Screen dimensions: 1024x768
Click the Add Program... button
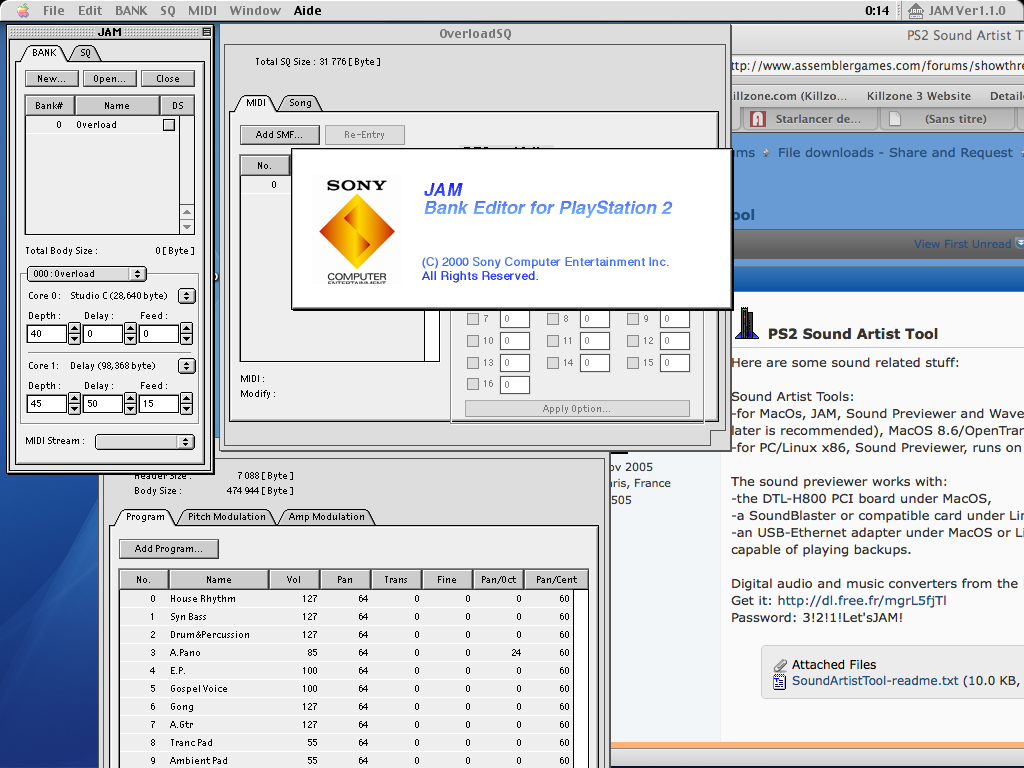168,549
